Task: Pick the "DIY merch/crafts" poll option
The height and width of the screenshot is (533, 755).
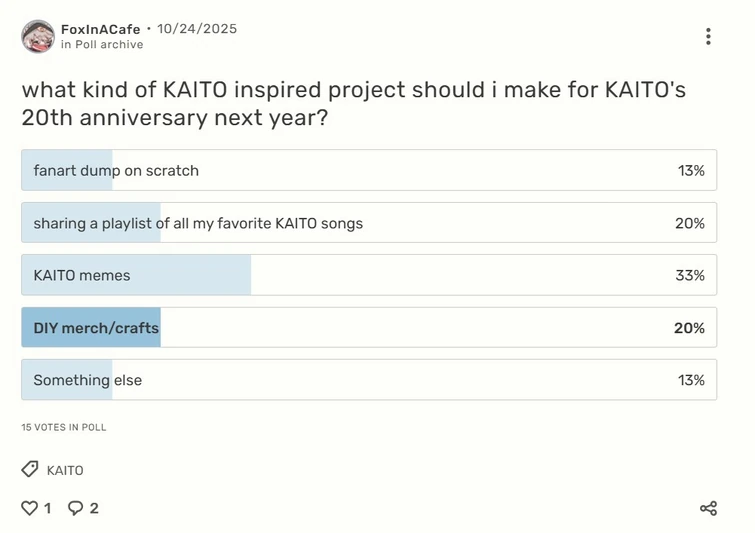Action: (x=368, y=328)
